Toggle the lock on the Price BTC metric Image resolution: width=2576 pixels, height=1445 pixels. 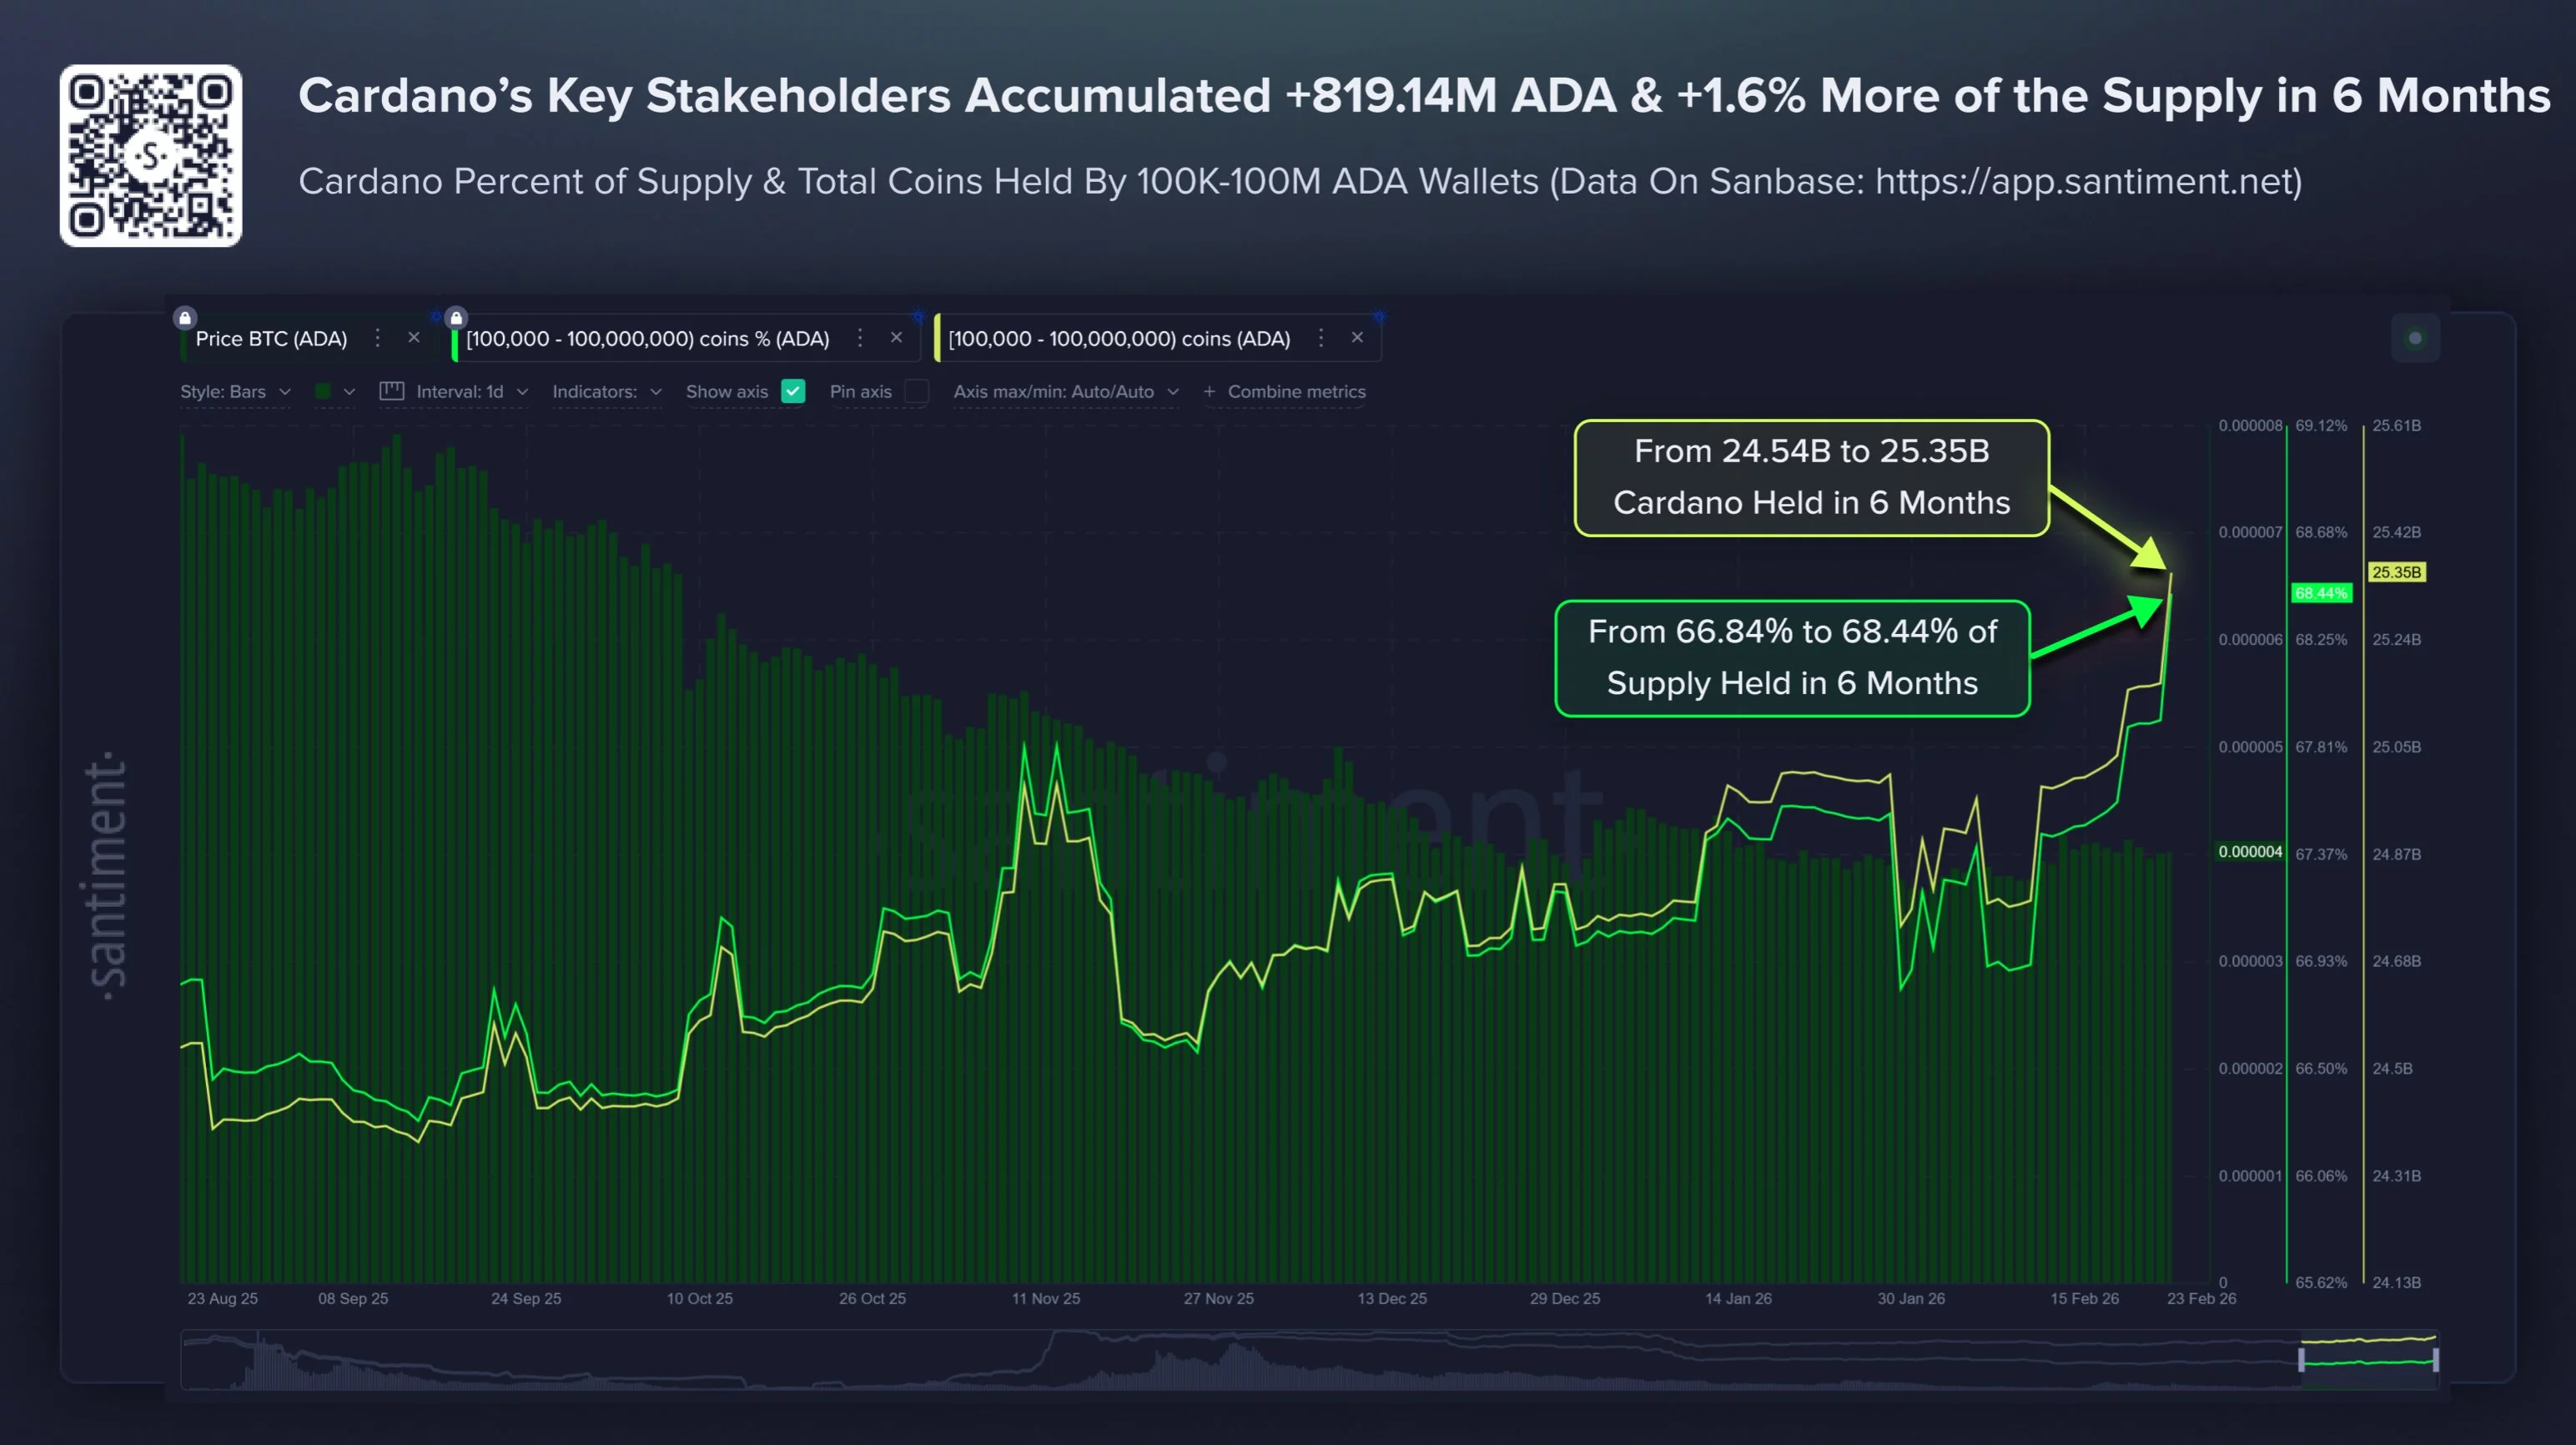[x=185, y=318]
